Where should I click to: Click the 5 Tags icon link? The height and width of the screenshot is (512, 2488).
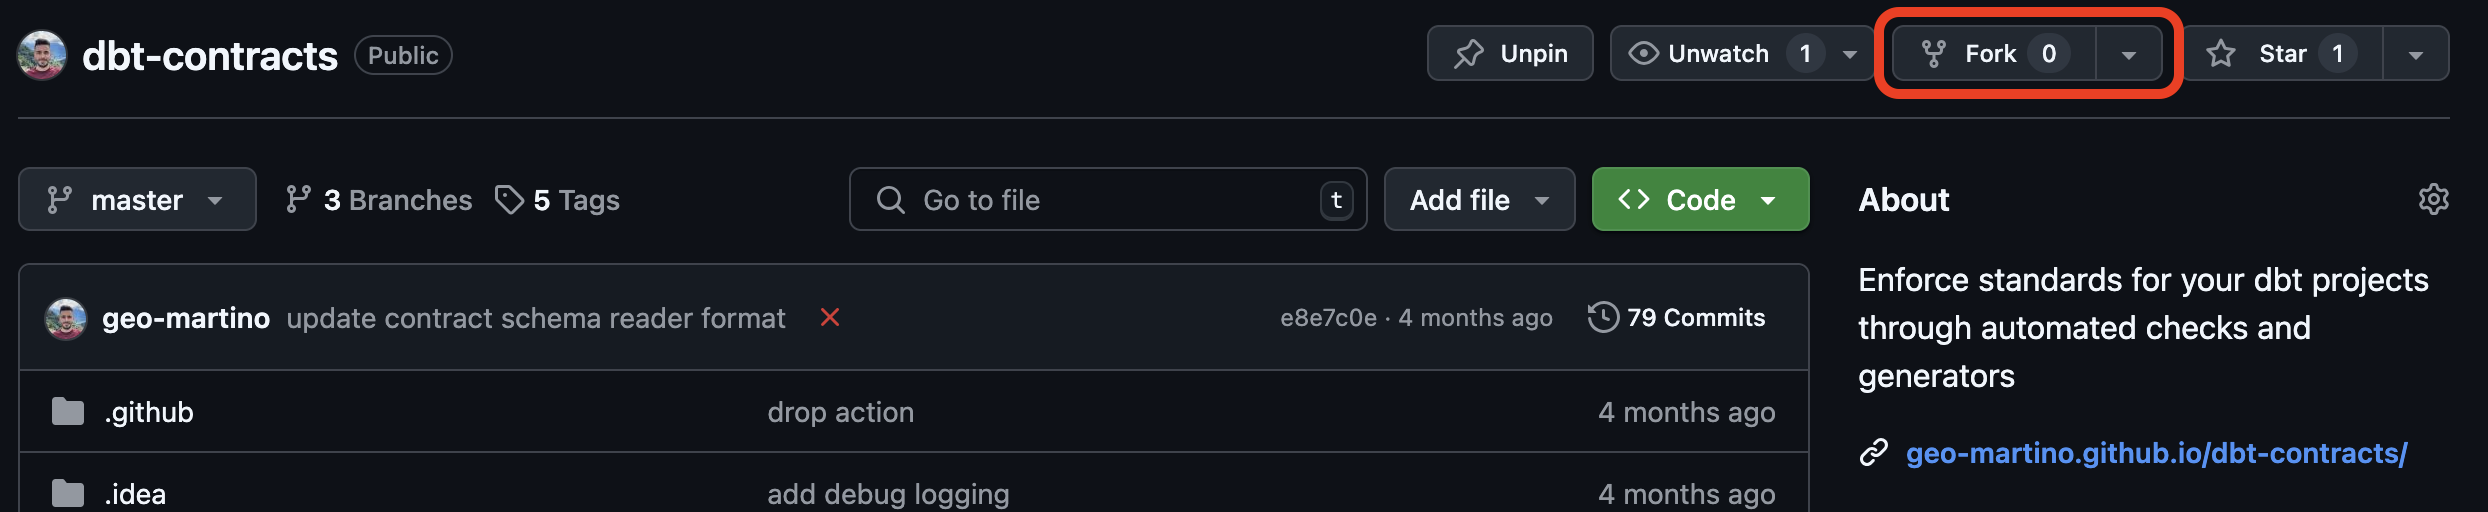coord(557,200)
